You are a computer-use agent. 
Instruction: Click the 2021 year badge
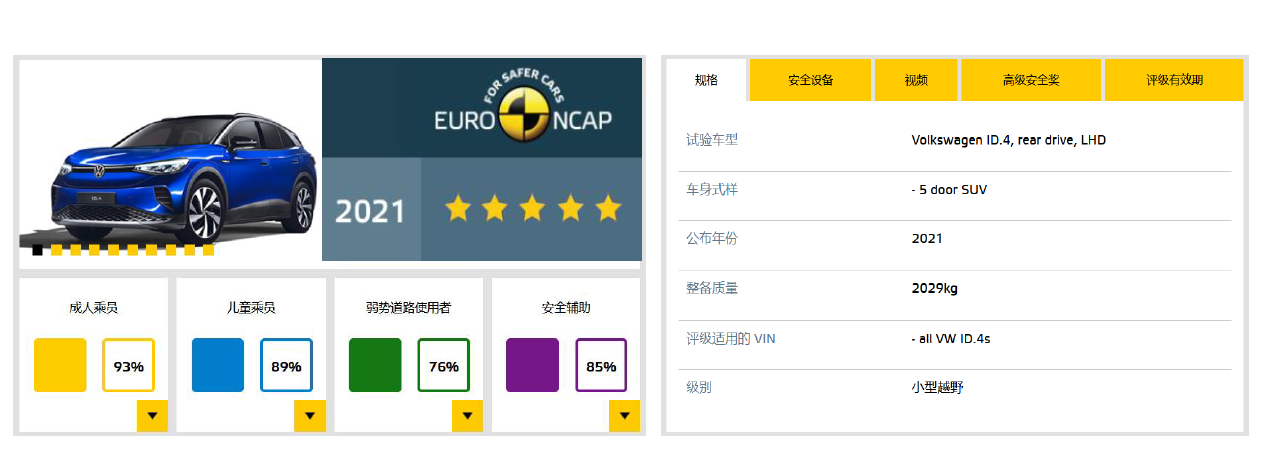[x=370, y=211]
